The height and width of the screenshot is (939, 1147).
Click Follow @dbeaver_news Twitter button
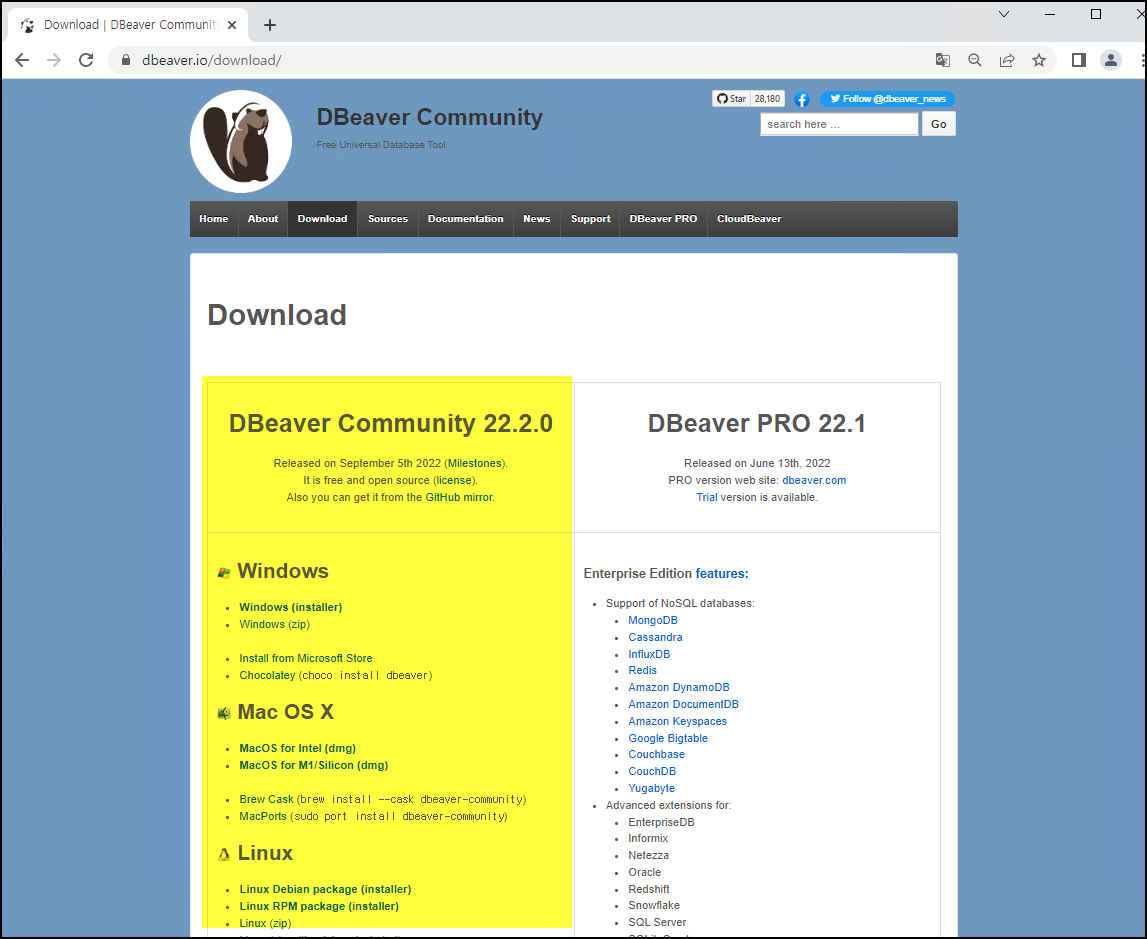pos(887,99)
